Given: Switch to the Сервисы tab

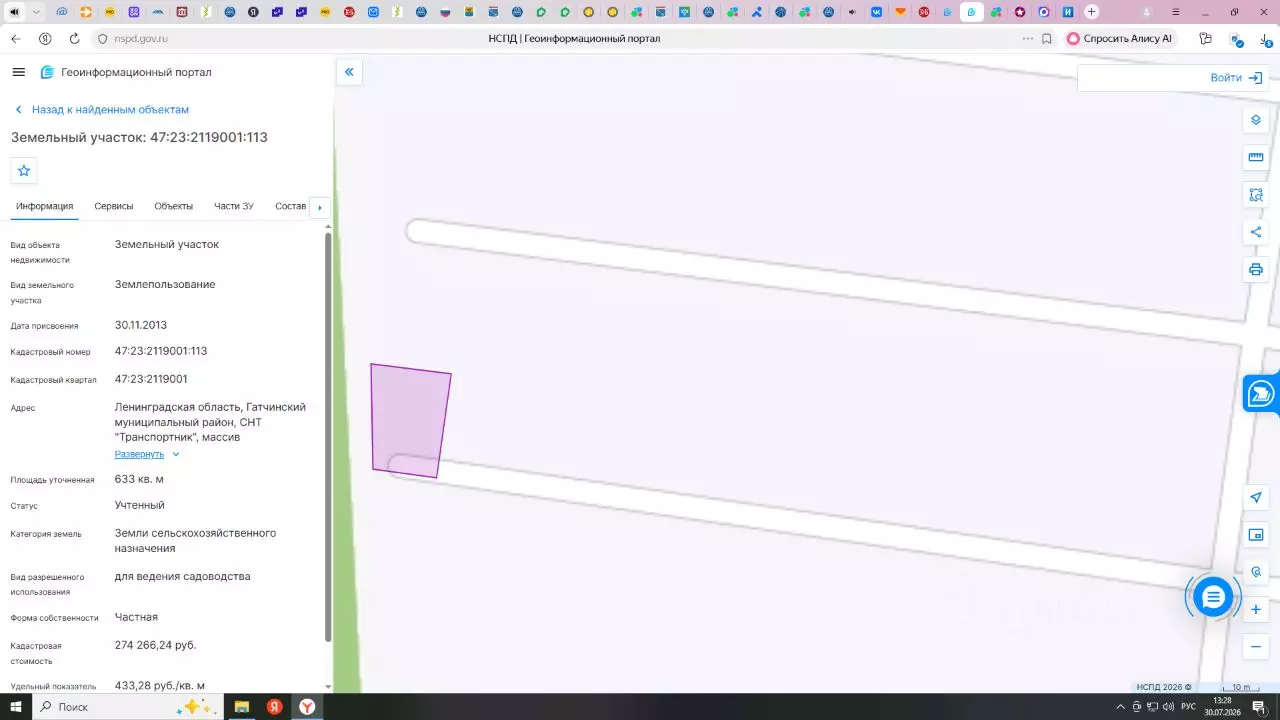Looking at the screenshot, I should point(114,206).
